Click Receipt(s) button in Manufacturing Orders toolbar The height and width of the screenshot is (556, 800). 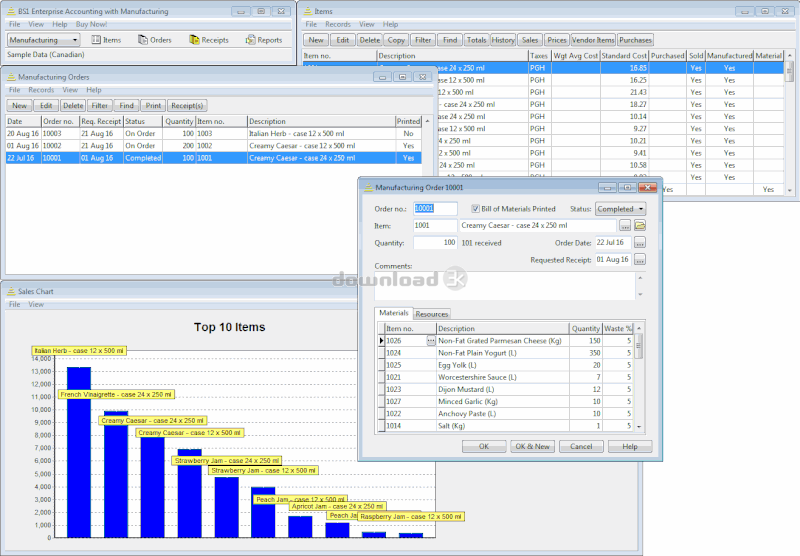[x=187, y=105]
